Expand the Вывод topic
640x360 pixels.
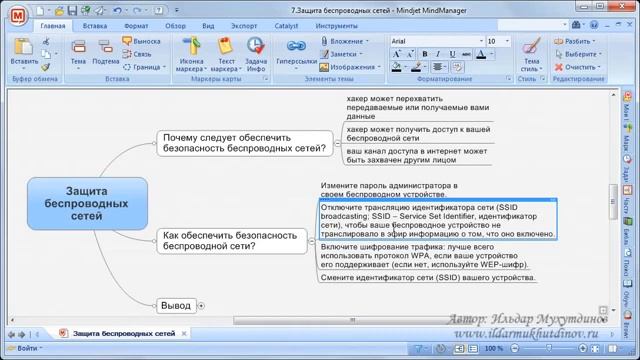(201, 306)
